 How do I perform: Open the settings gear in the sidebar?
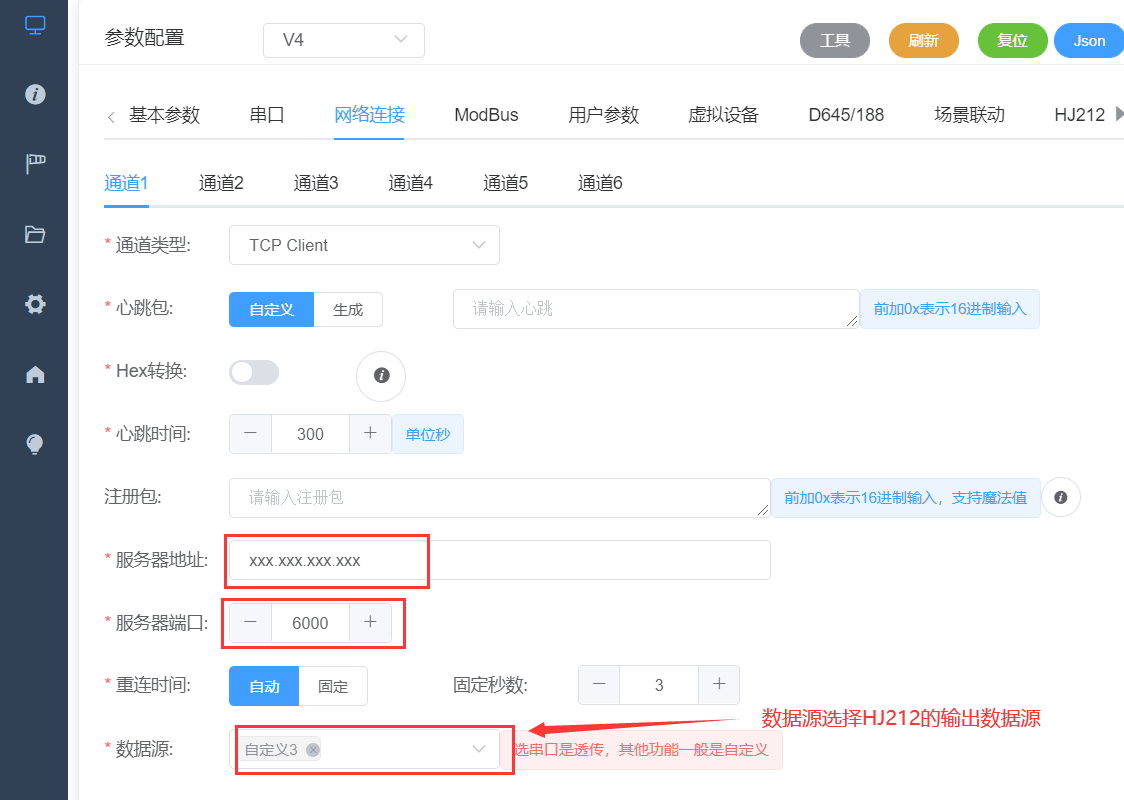pos(33,304)
